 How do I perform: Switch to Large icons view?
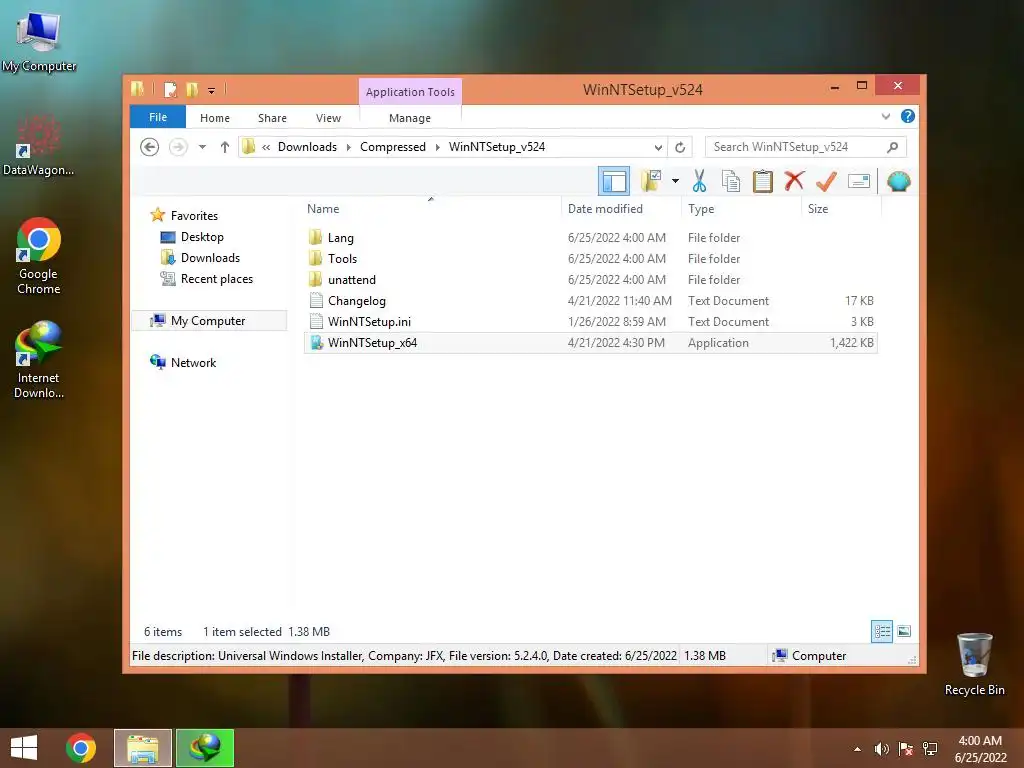point(904,632)
